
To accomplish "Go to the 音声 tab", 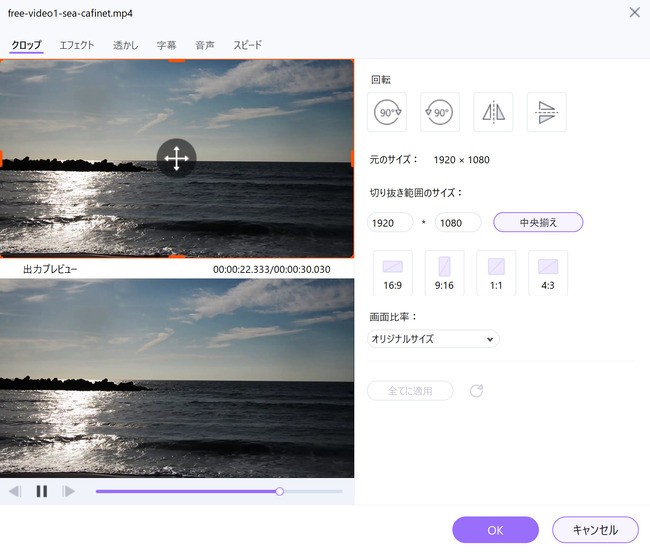I will tap(205, 45).
